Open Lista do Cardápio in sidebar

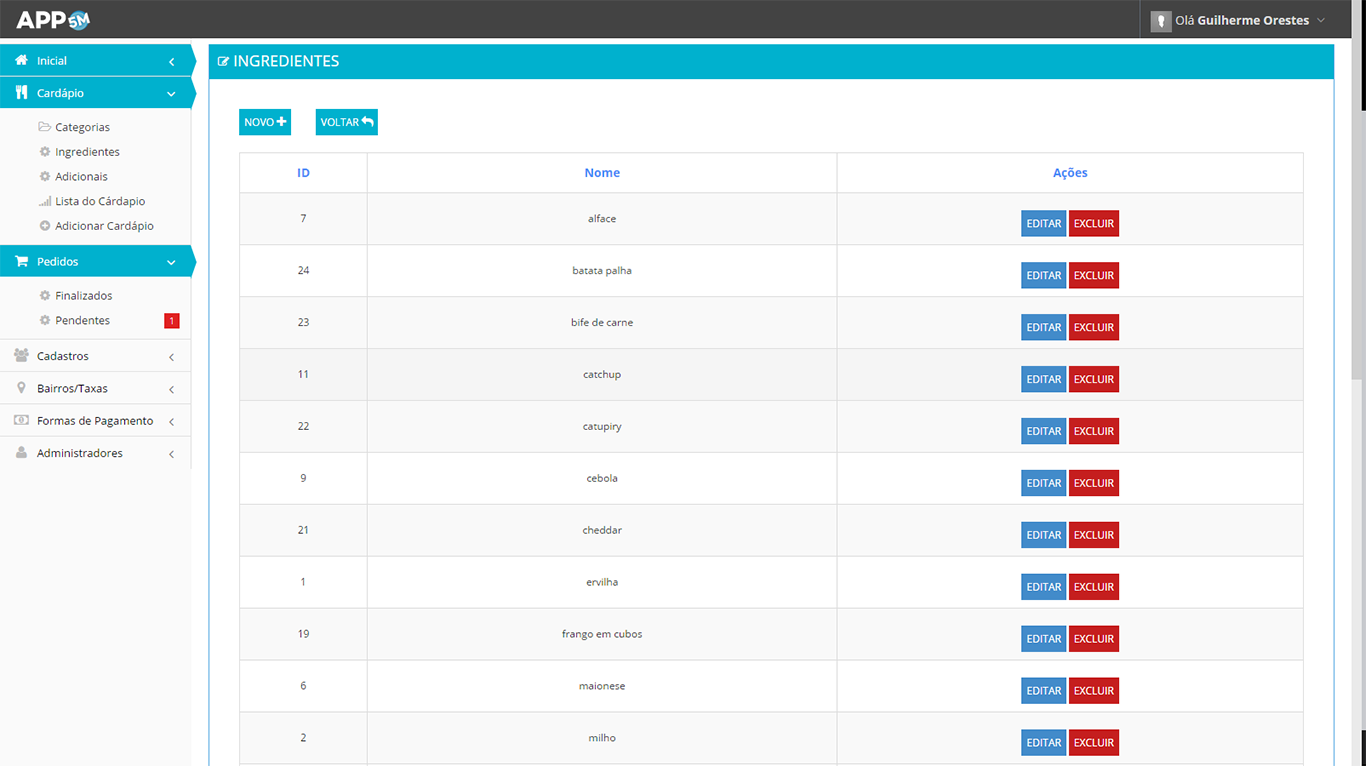pyautogui.click(x=100, y=202)
